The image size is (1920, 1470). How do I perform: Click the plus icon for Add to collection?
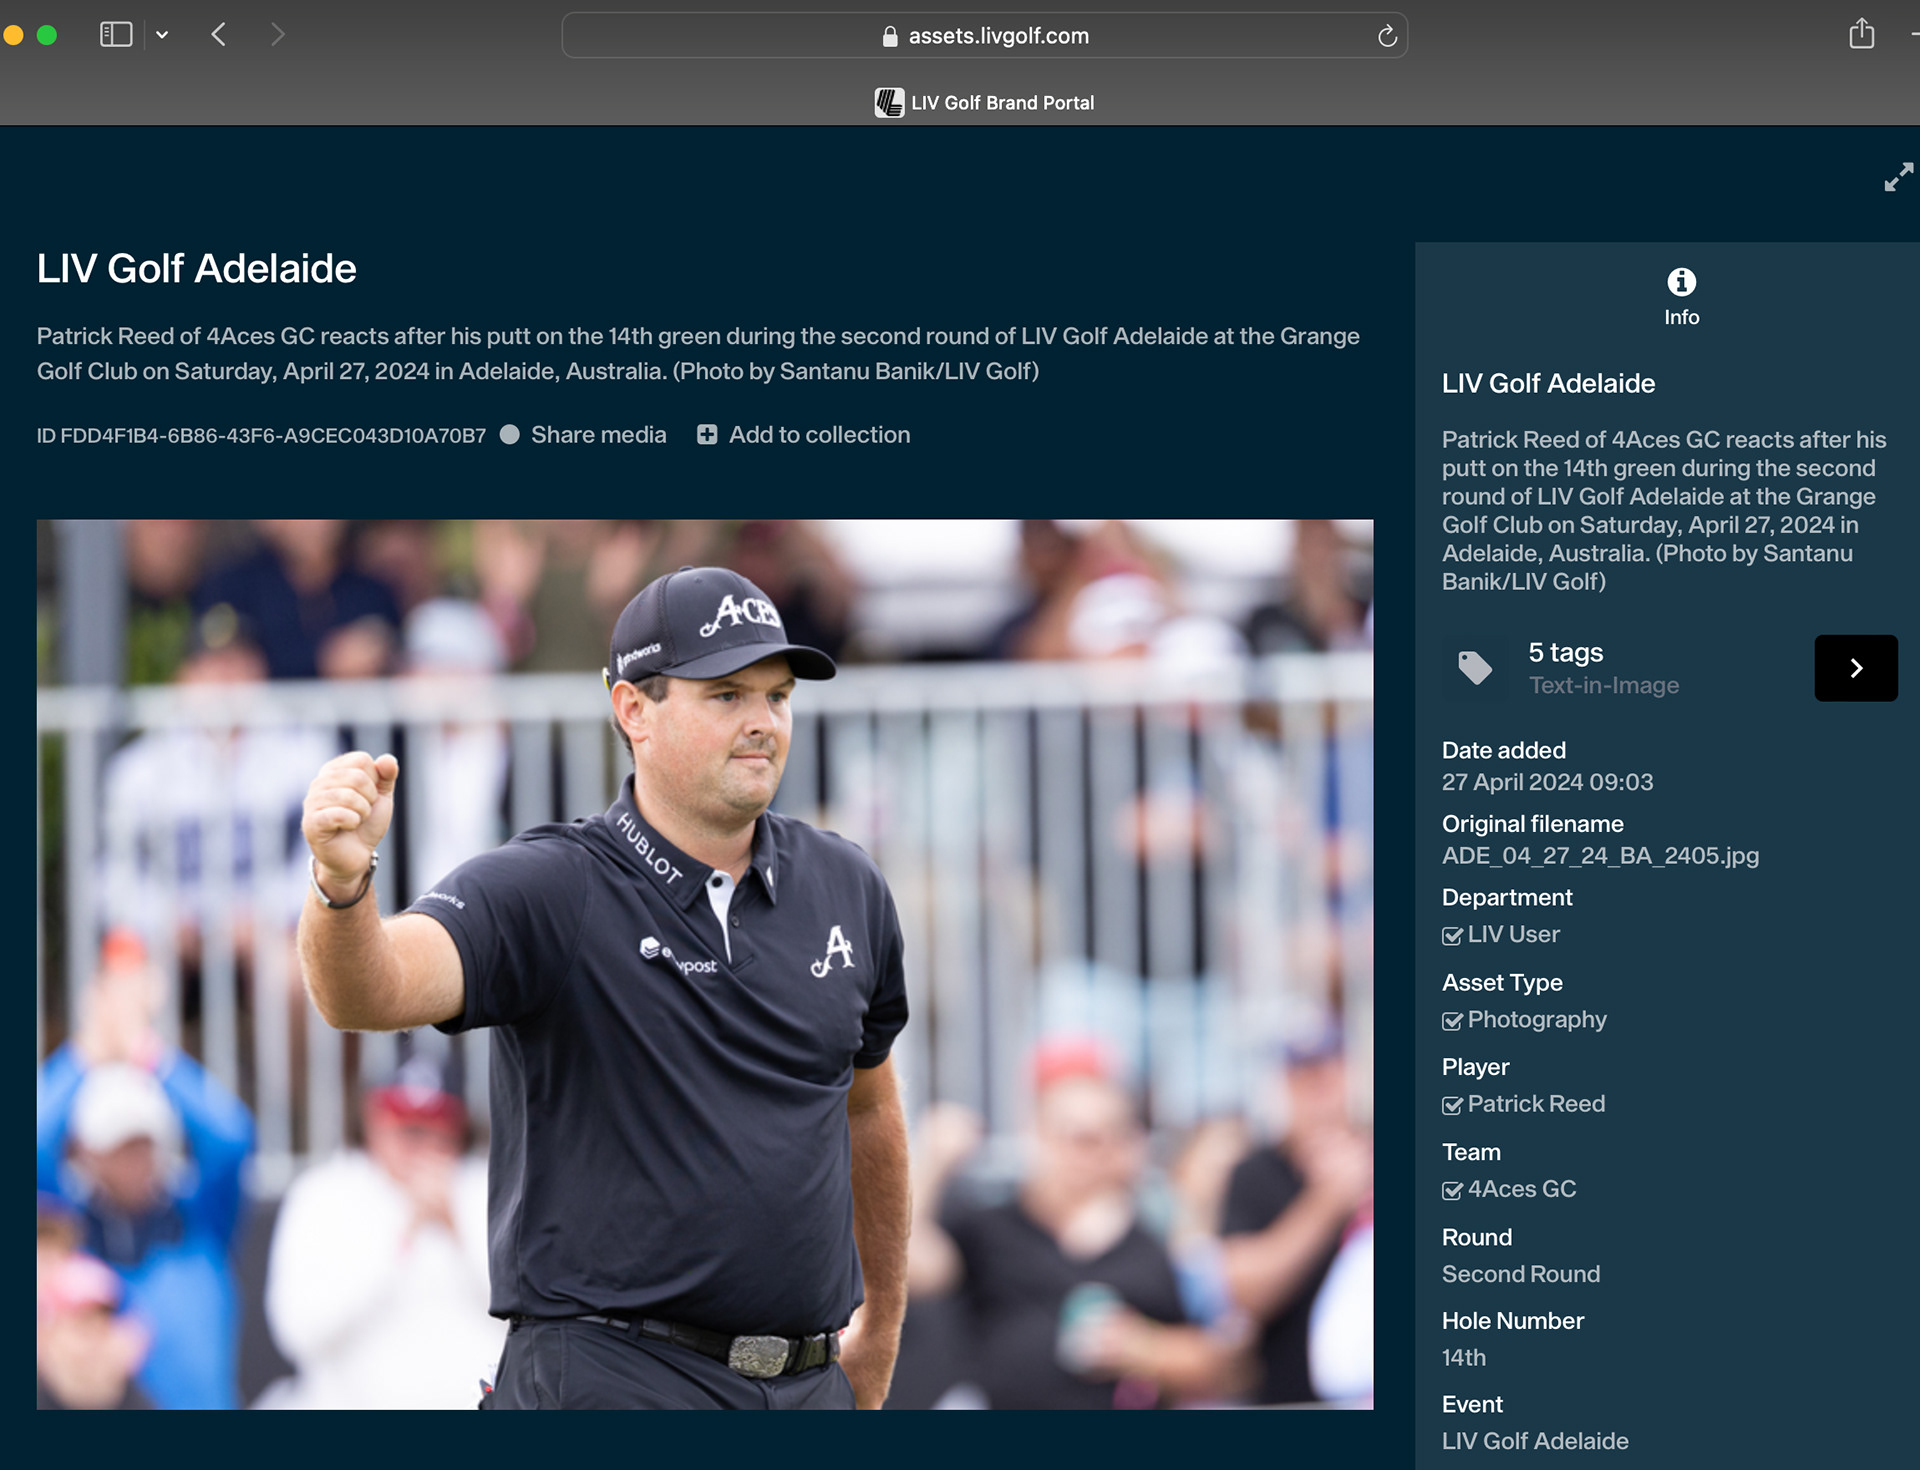click(x=707, y=435)
